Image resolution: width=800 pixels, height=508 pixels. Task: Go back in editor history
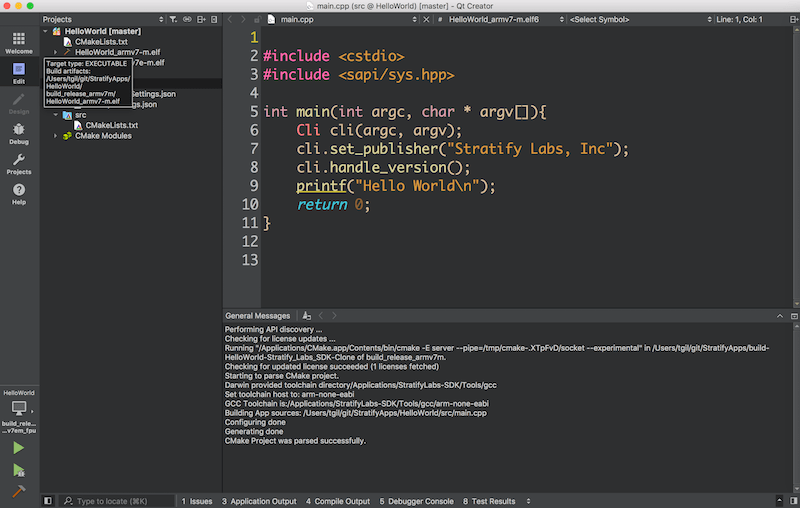[x=230, y=19]
